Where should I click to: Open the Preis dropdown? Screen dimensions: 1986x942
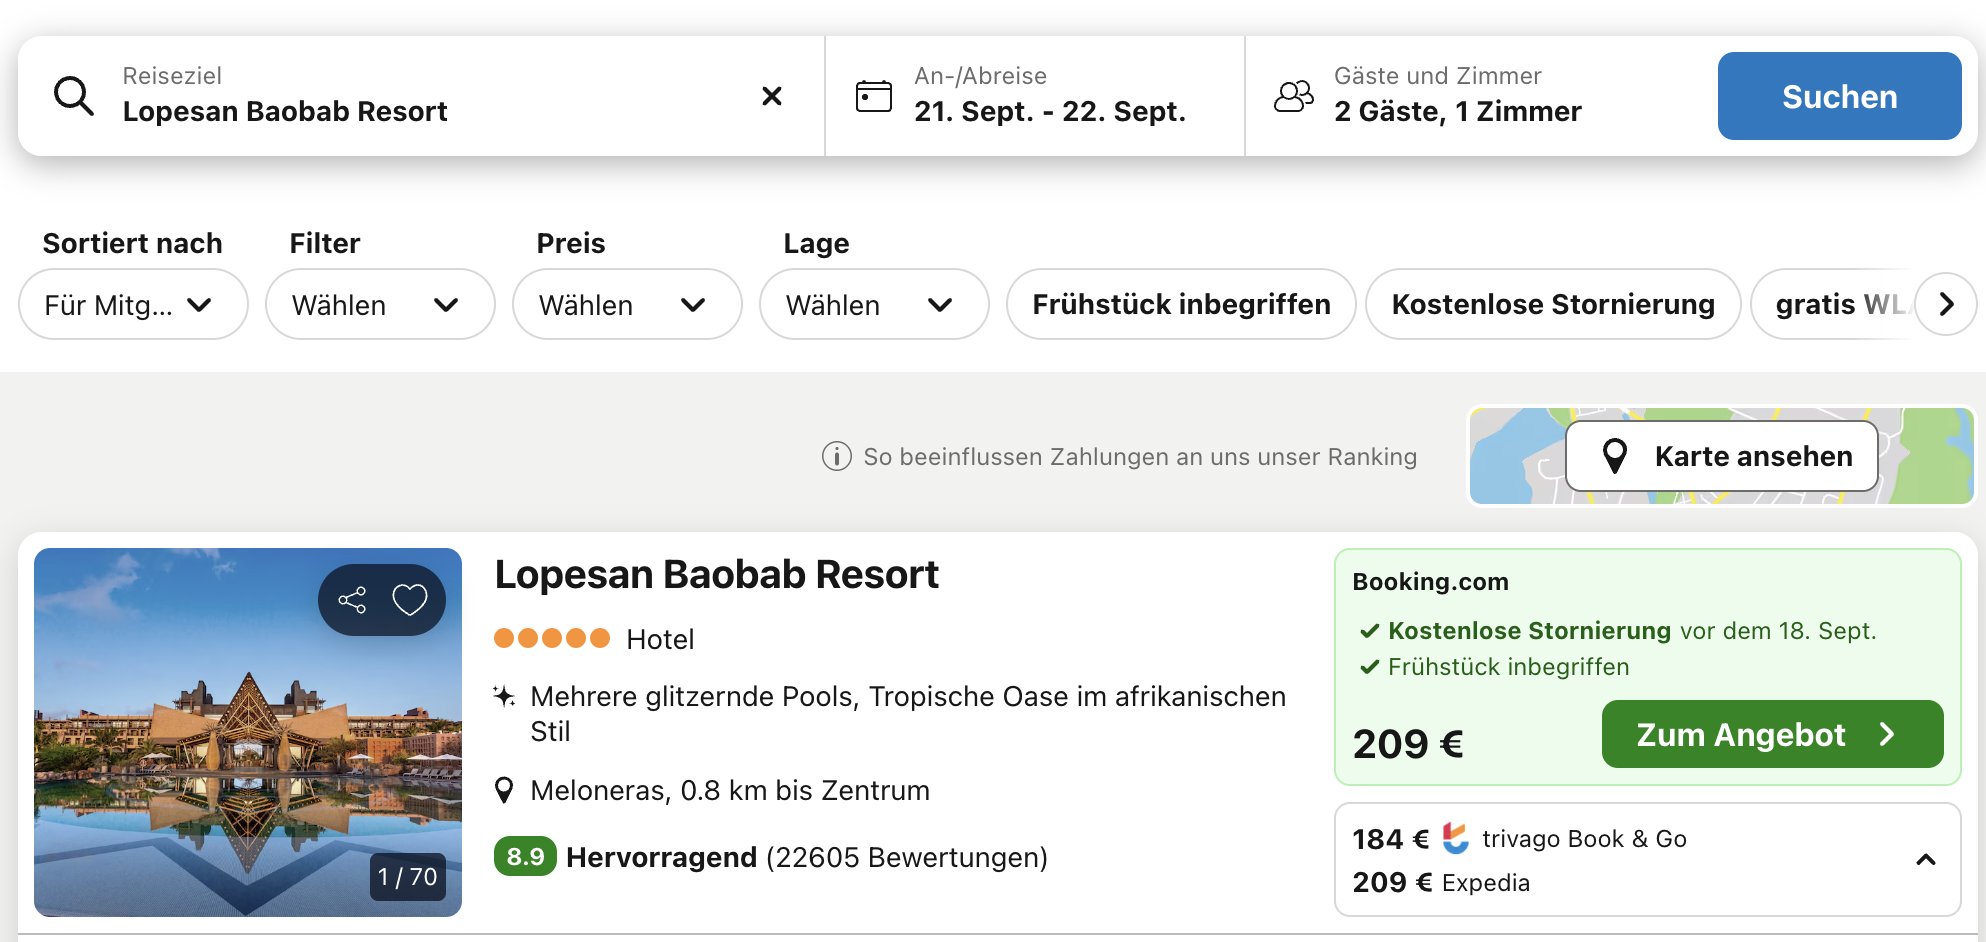(627, 304)
